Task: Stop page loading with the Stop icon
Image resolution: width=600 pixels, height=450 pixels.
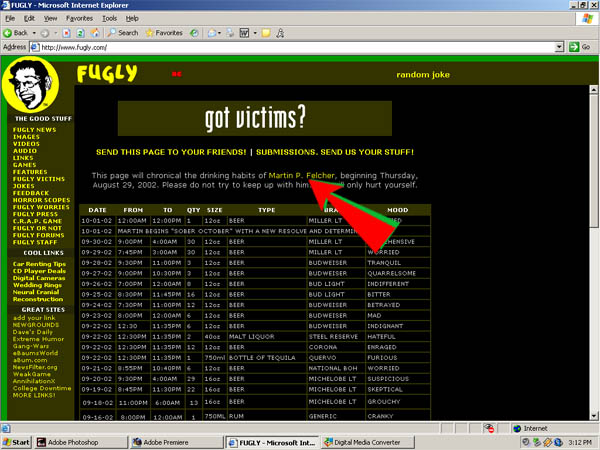Action: coord(67,33)
